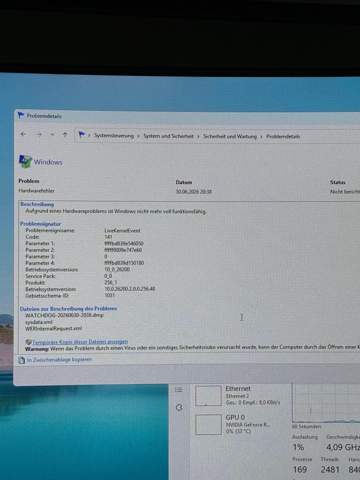
Task: Select System und Sicherheit breadcrumb
Action: (x=168, y=136)
